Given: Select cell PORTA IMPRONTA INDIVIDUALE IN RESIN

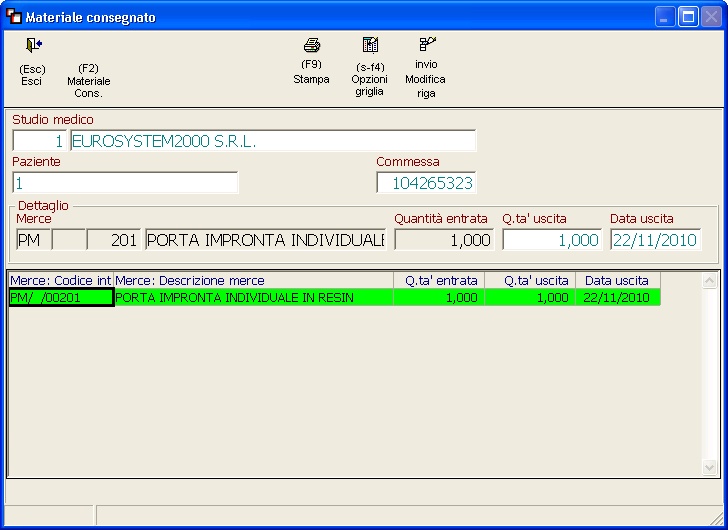Looking at the screenshot, I should pyautogui.click(x=254, y=297).
